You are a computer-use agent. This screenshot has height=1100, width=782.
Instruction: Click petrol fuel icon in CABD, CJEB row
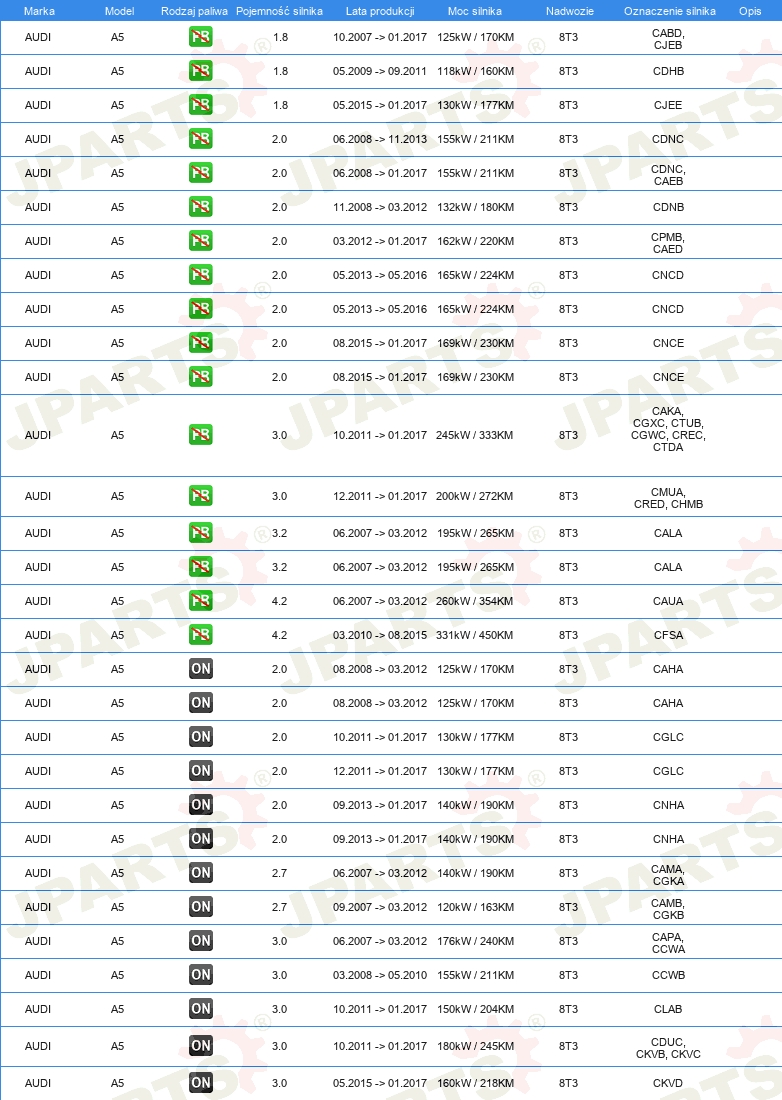click(x=201, y=36)
